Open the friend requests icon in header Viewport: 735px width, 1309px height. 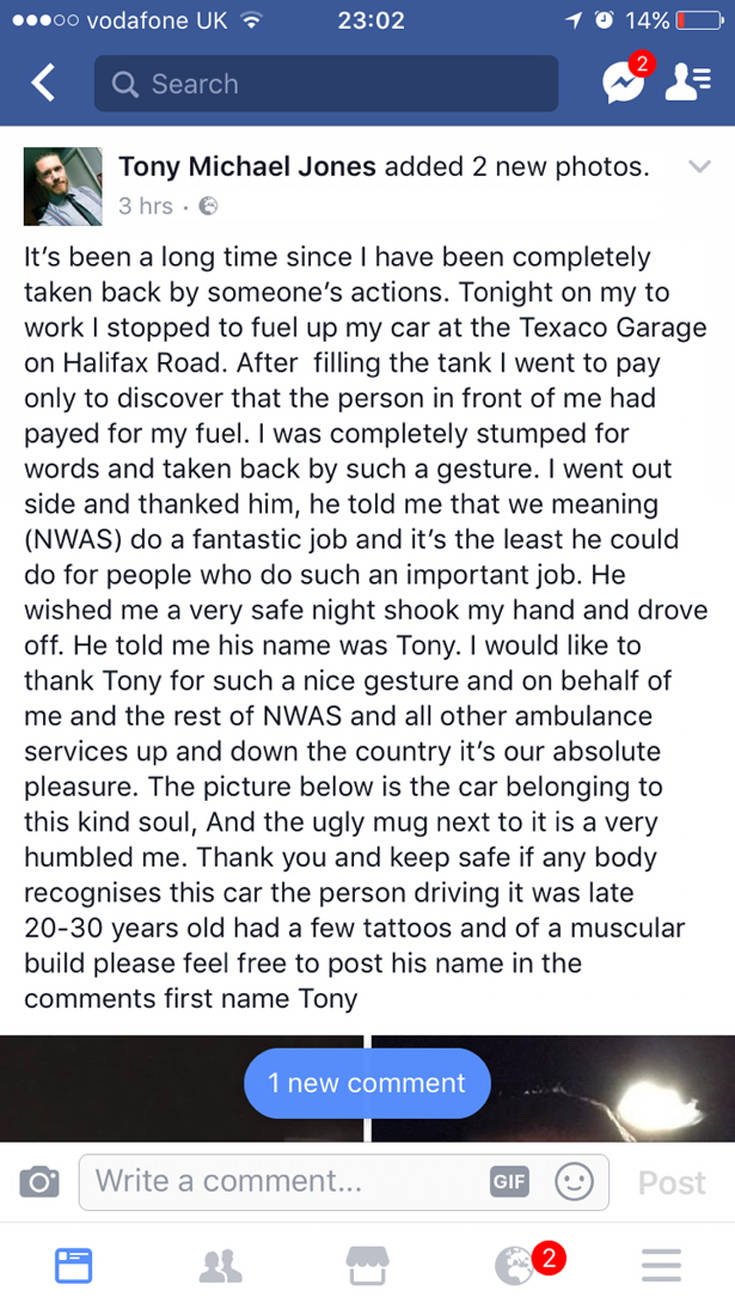pyautogui.click(x=688, y=84)
